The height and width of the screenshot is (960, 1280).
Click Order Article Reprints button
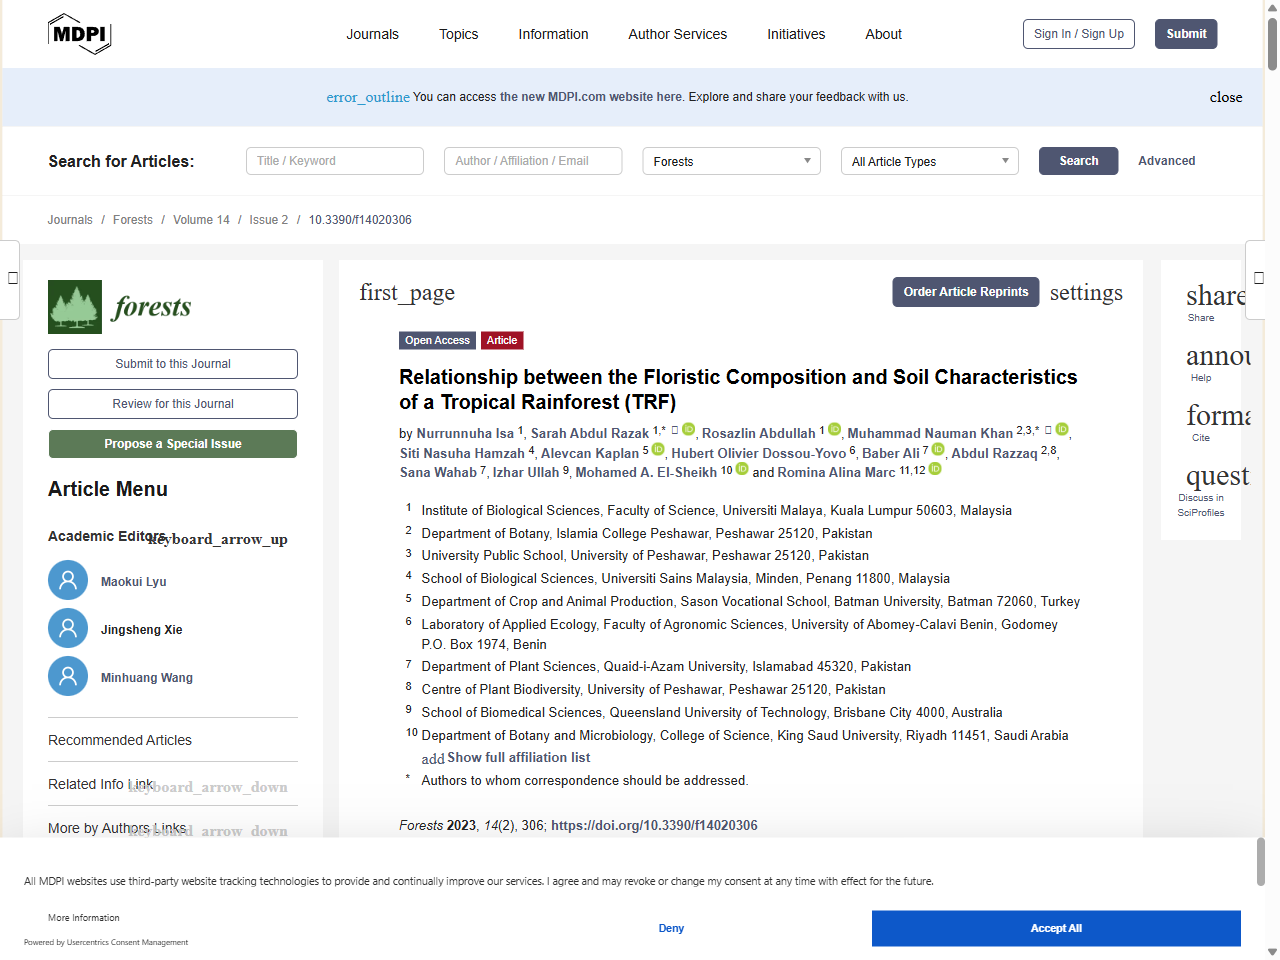pos(965,292)
